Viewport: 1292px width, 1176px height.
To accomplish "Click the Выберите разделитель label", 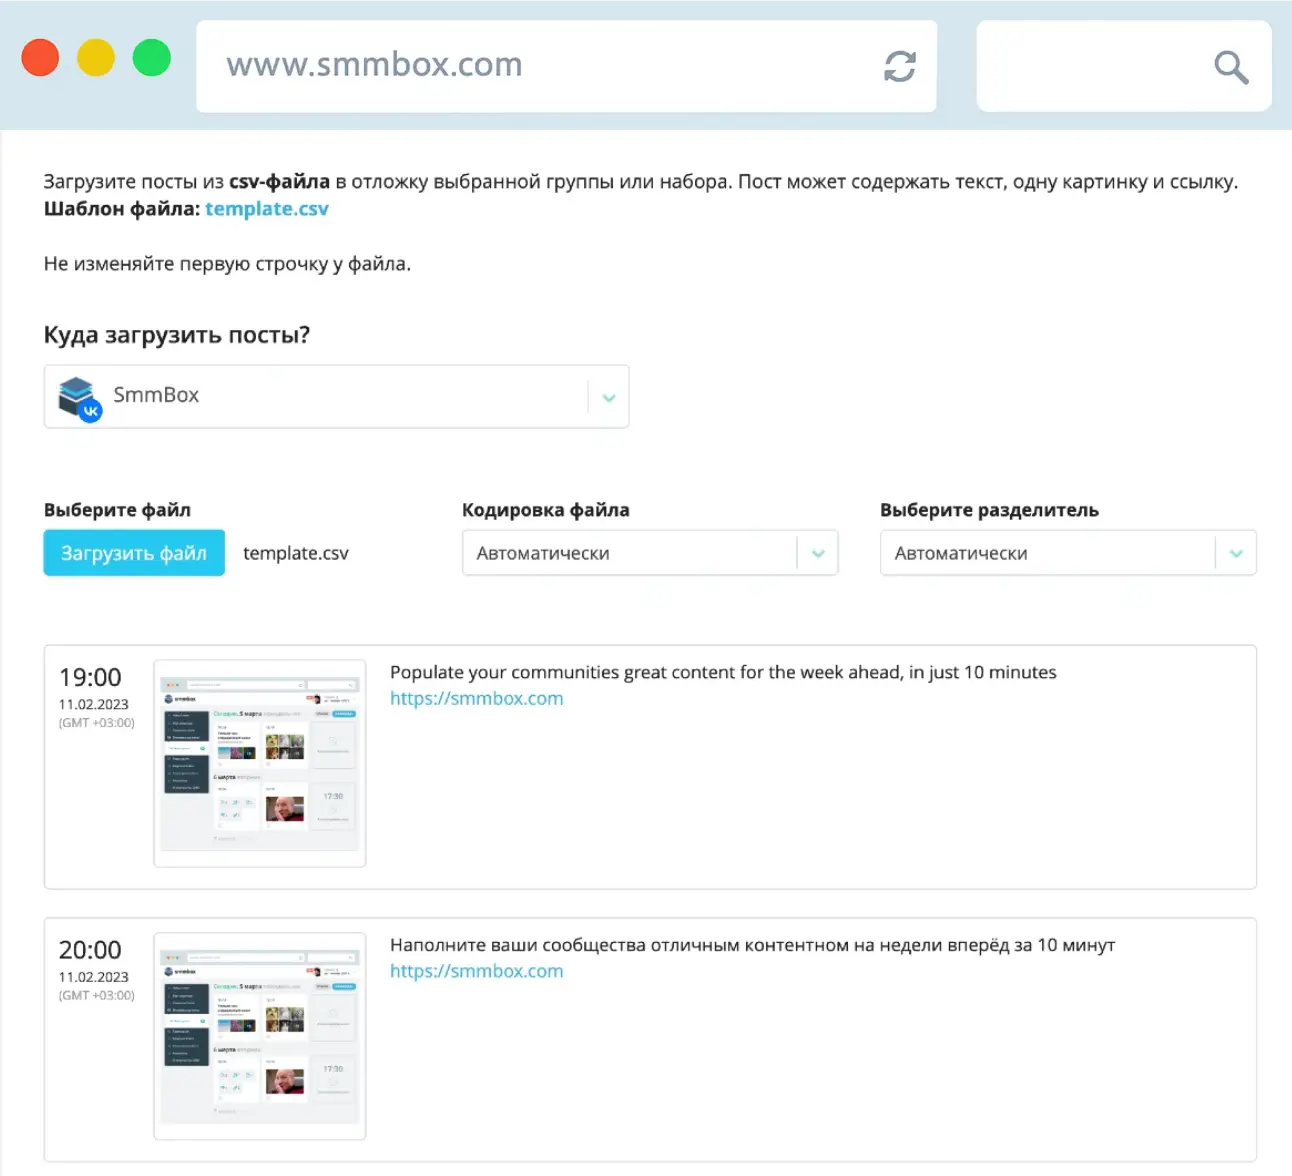I will coord(989,510).
